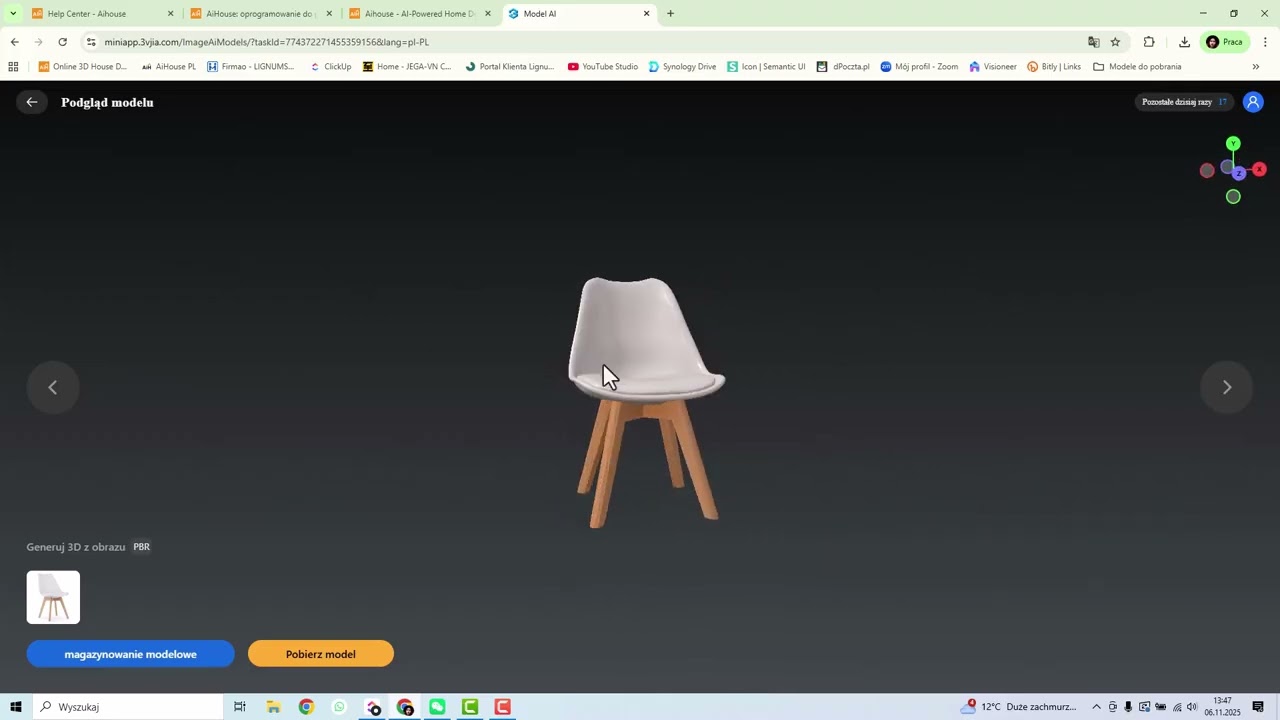The image size is (1280, 720).
Task: Open the Firmao - LIGNUMS... bookmark
Action: [251, 67]
